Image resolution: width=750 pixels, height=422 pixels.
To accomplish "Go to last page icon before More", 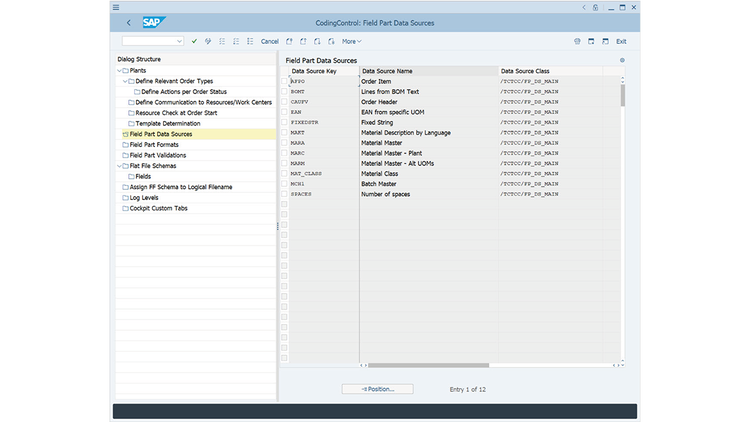I will pos(331,42).
